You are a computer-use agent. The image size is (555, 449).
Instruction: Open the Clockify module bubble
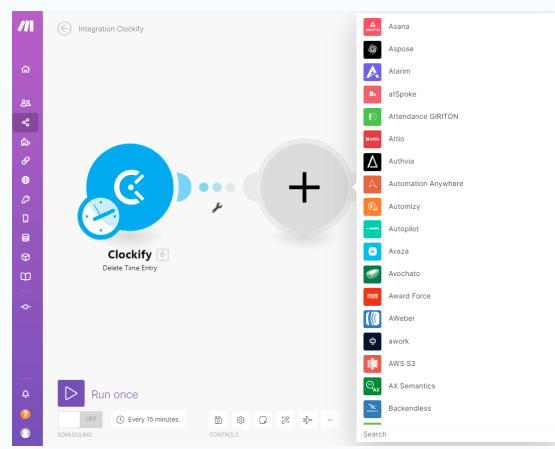point(130,187)
